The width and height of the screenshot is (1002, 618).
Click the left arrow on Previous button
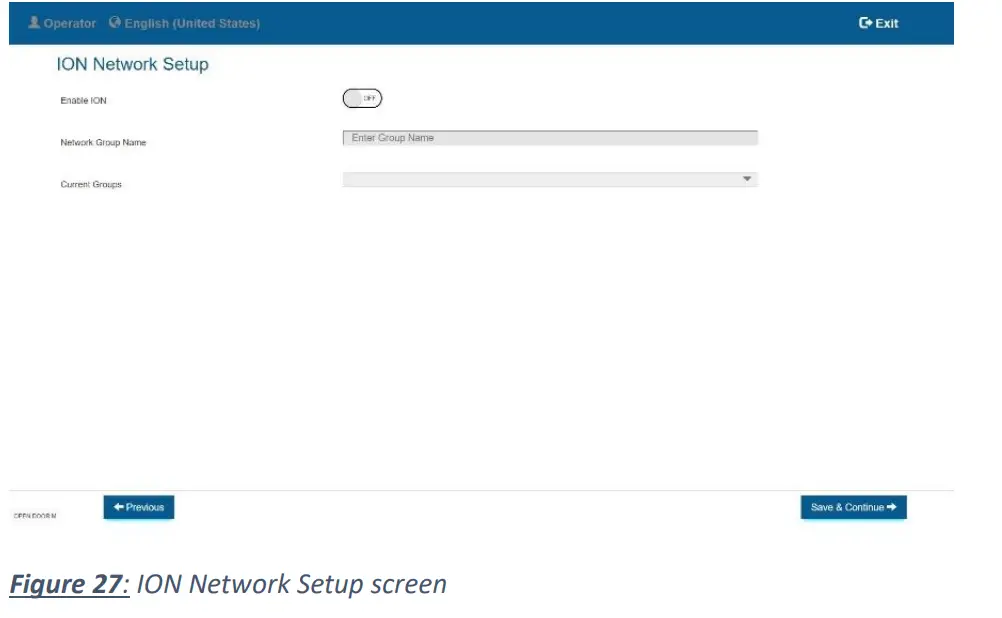coord(118,508)
